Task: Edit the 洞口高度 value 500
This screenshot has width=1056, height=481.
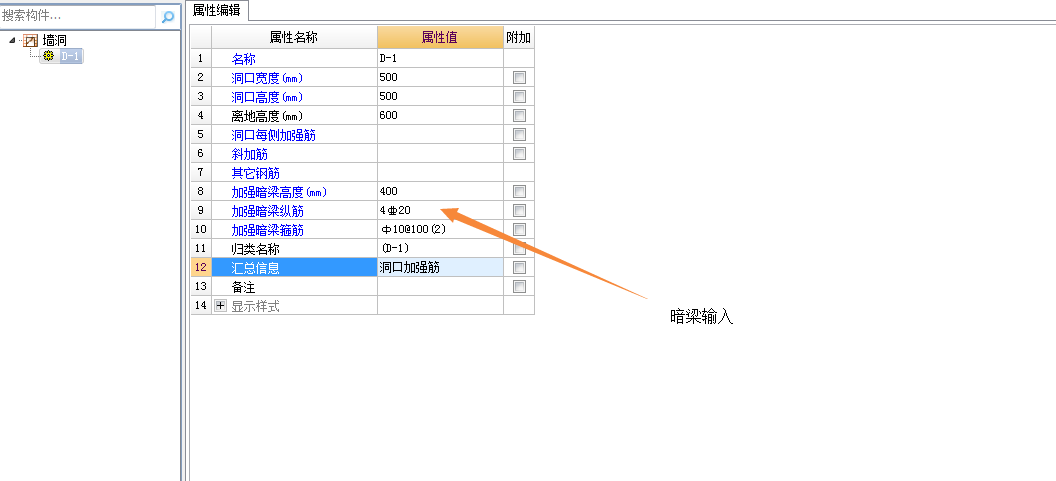Action: click(x=440, y=96)
